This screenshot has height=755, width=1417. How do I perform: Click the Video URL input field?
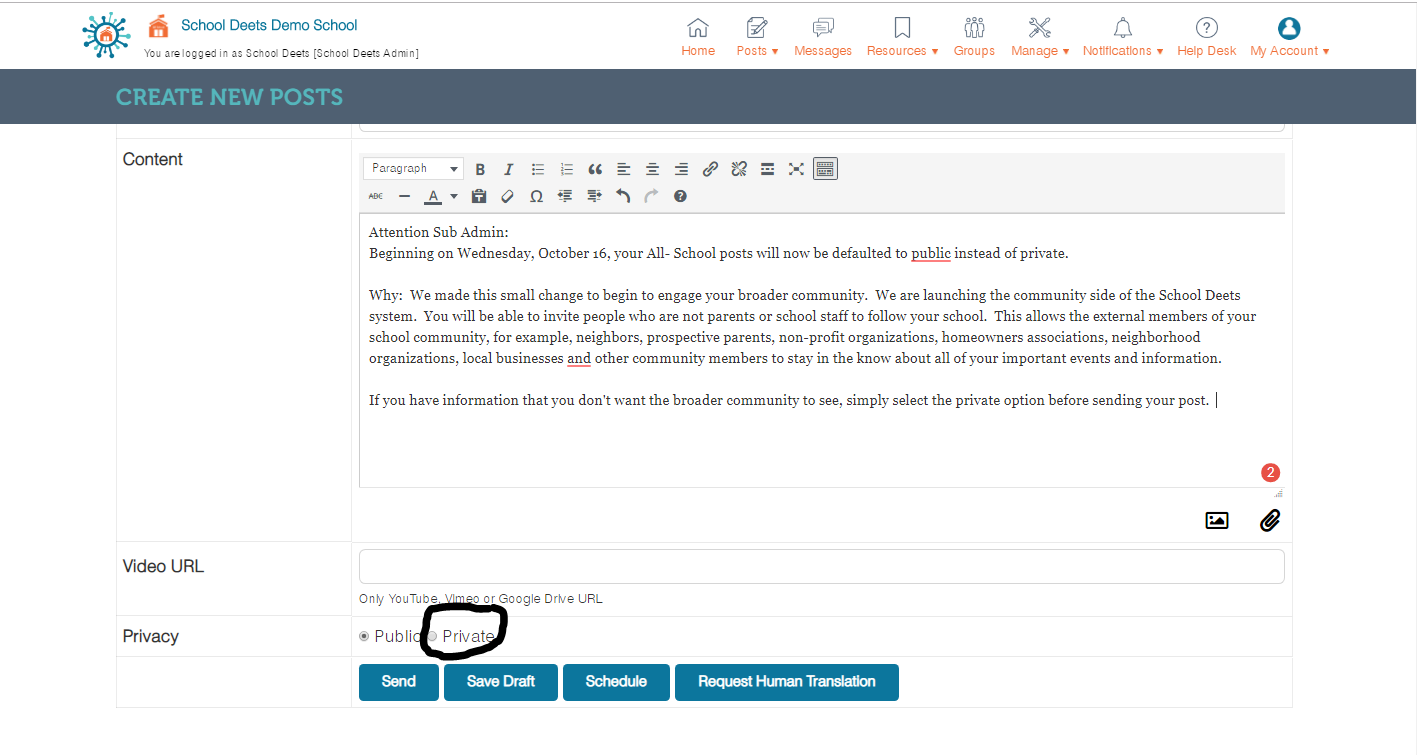(822, 566)
